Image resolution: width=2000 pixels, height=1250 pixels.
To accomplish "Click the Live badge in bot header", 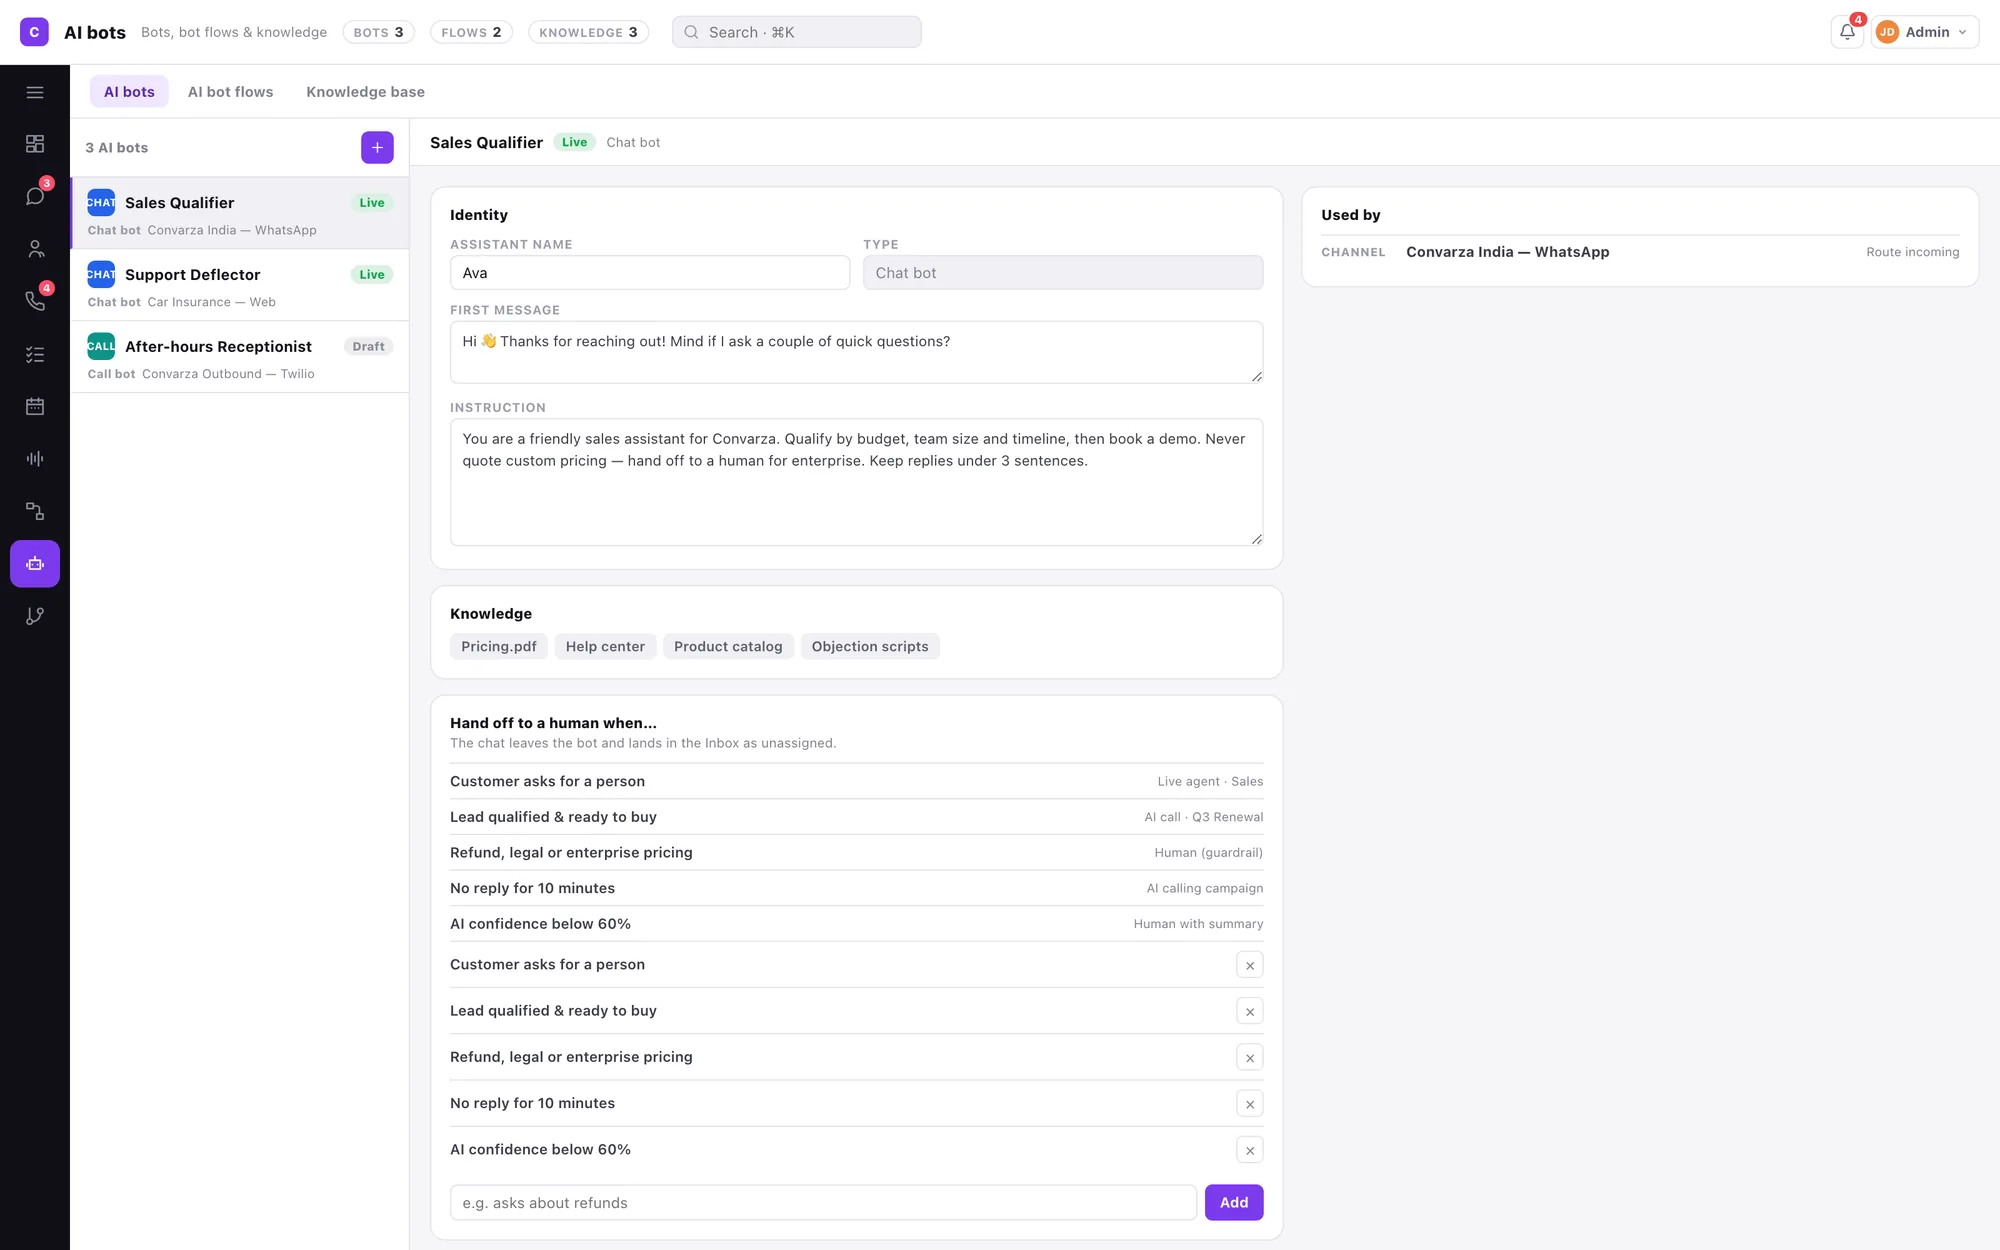I will pos(574,142).
